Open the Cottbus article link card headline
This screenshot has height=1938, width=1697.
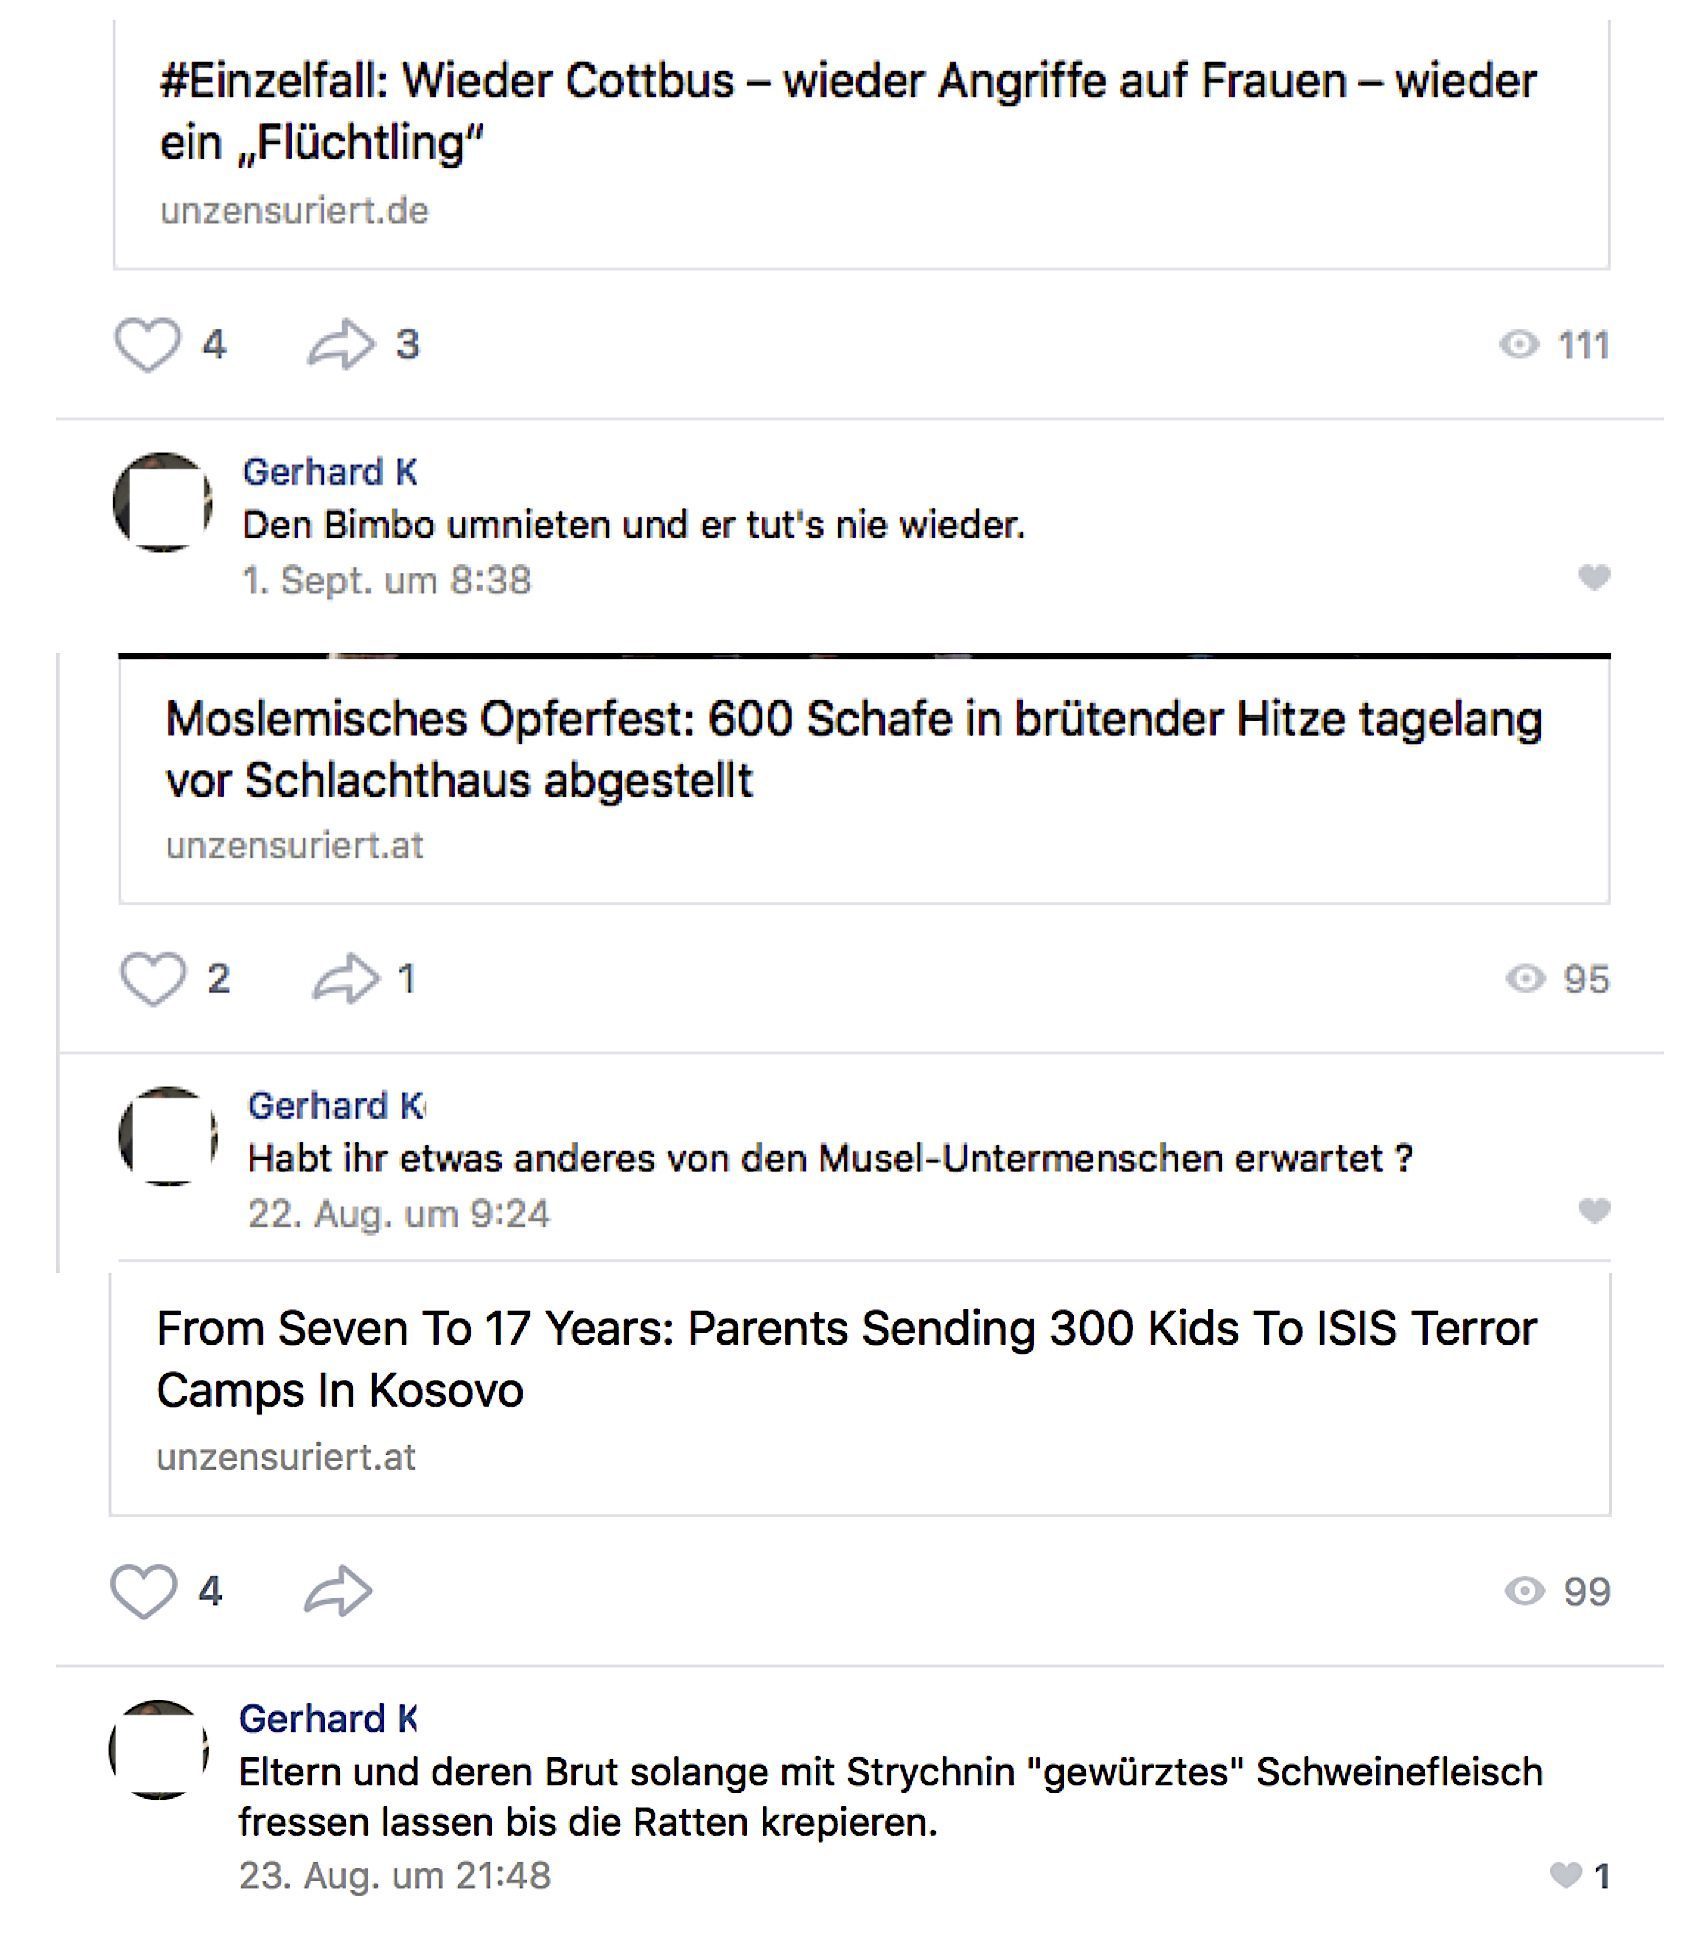[848, 111]
